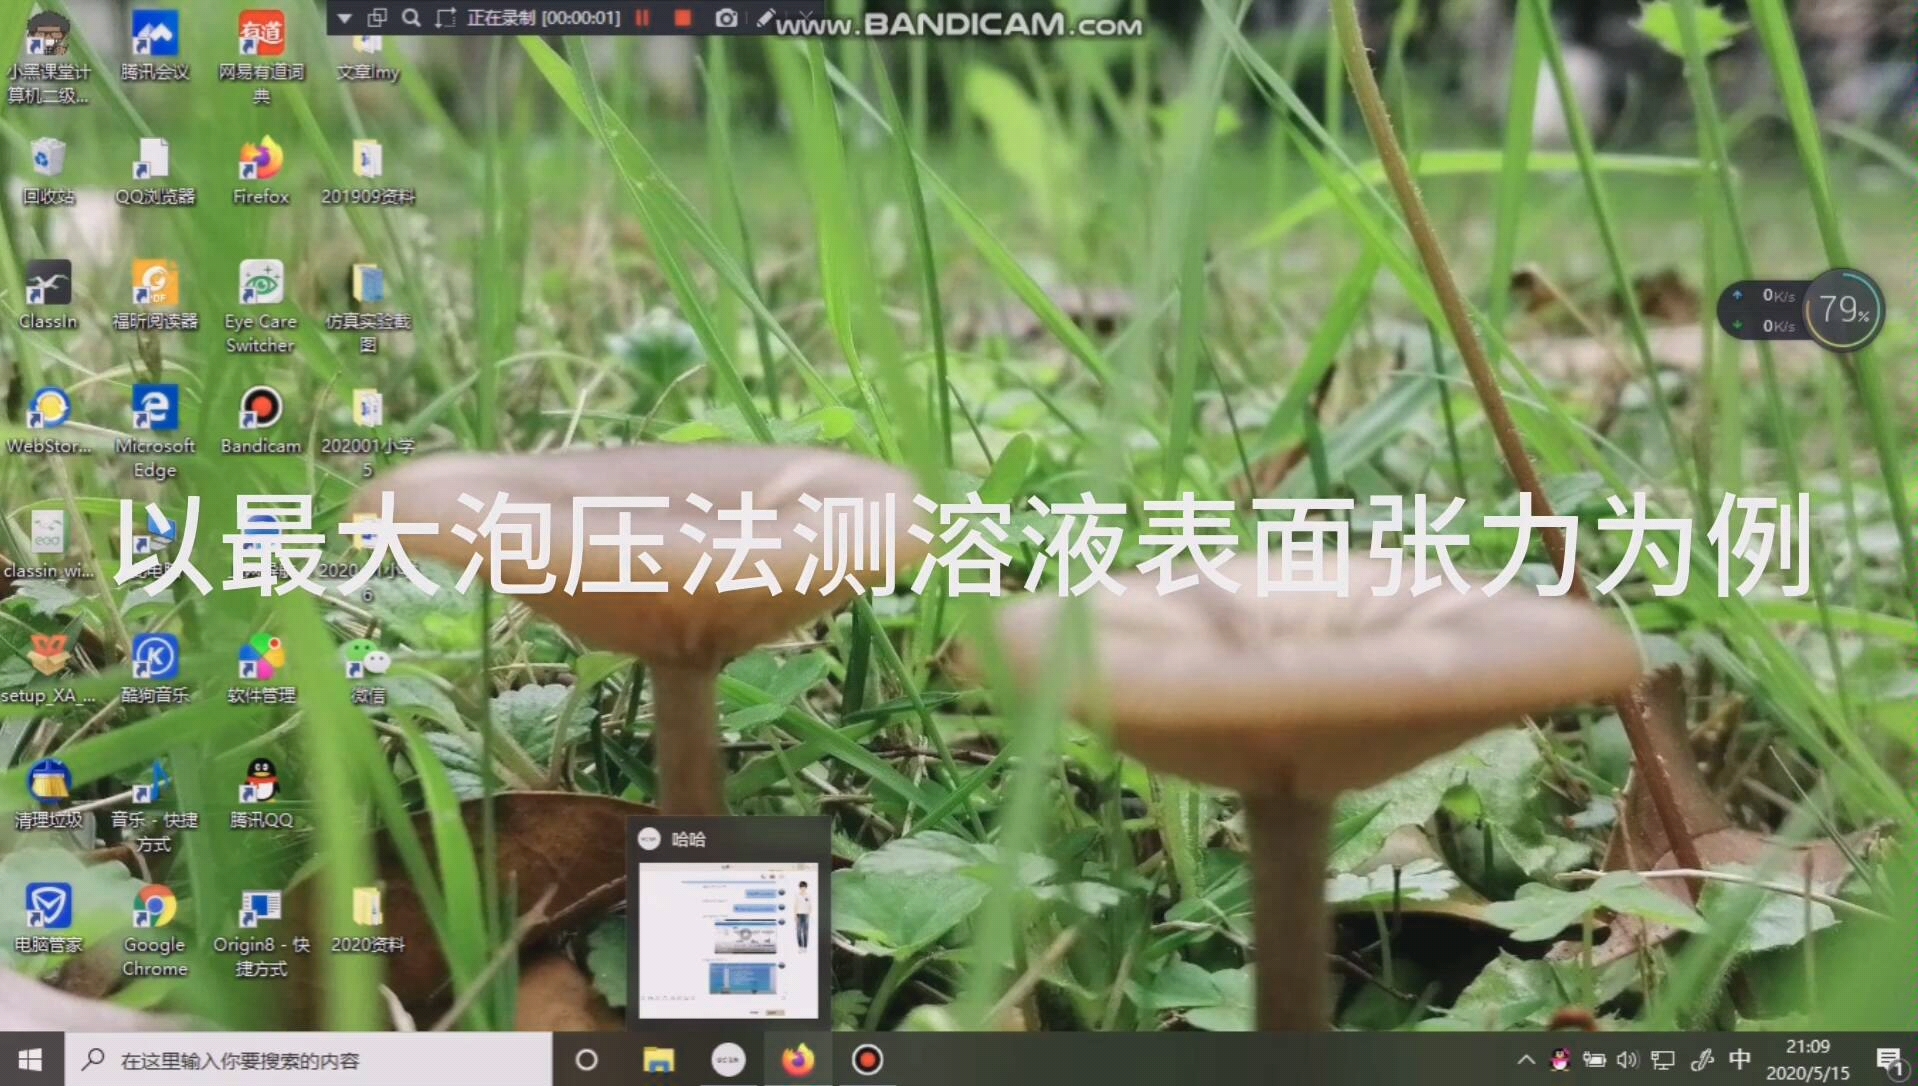Viewport: 1918px width, 1086px height.
Task: Open the Bandicam zoom magnifier tool
Action: point(410,17)
